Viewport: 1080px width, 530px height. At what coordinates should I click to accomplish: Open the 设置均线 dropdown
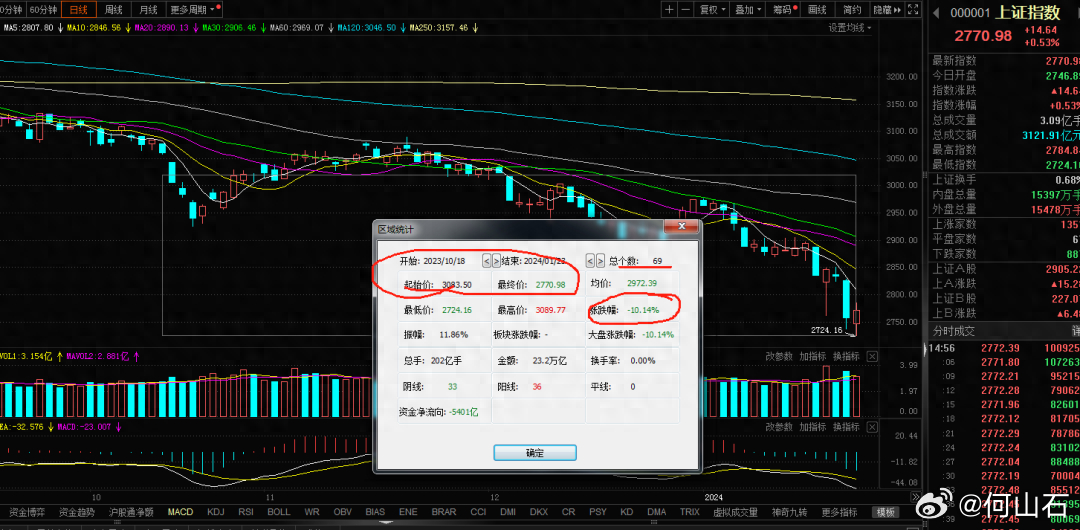point(849,28)
